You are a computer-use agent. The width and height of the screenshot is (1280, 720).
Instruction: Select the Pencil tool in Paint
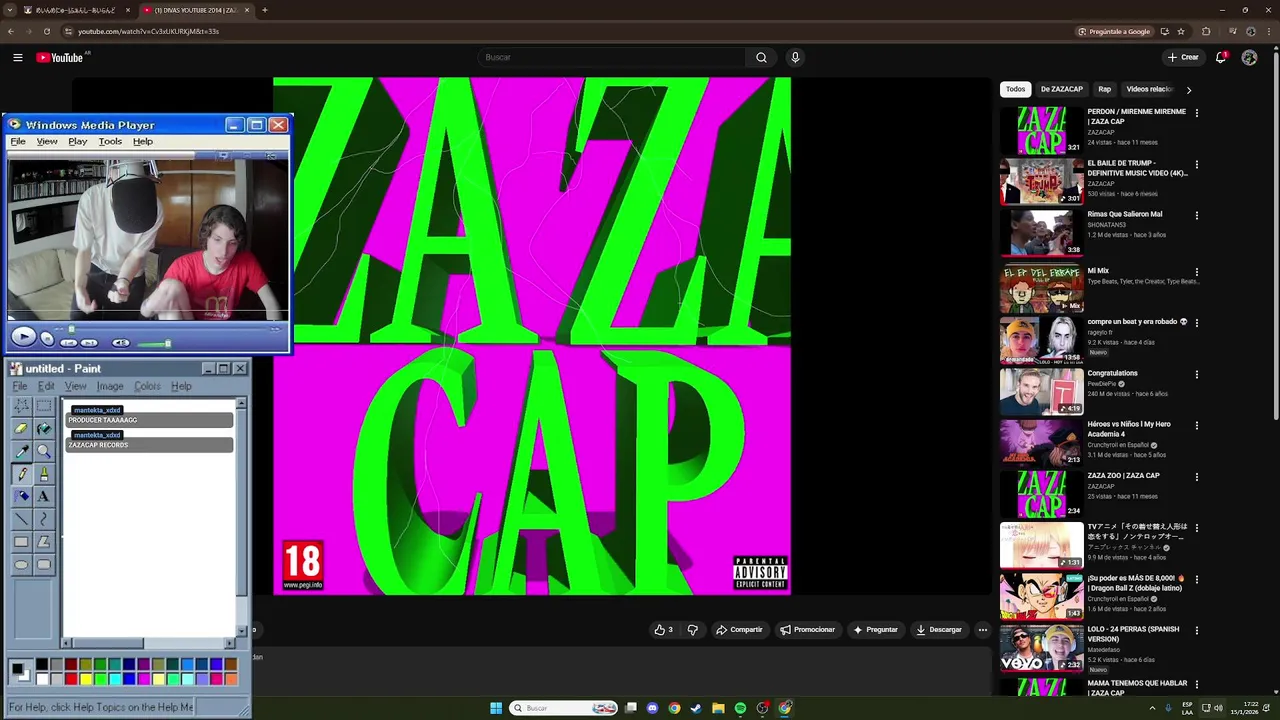tap(21, 474)
